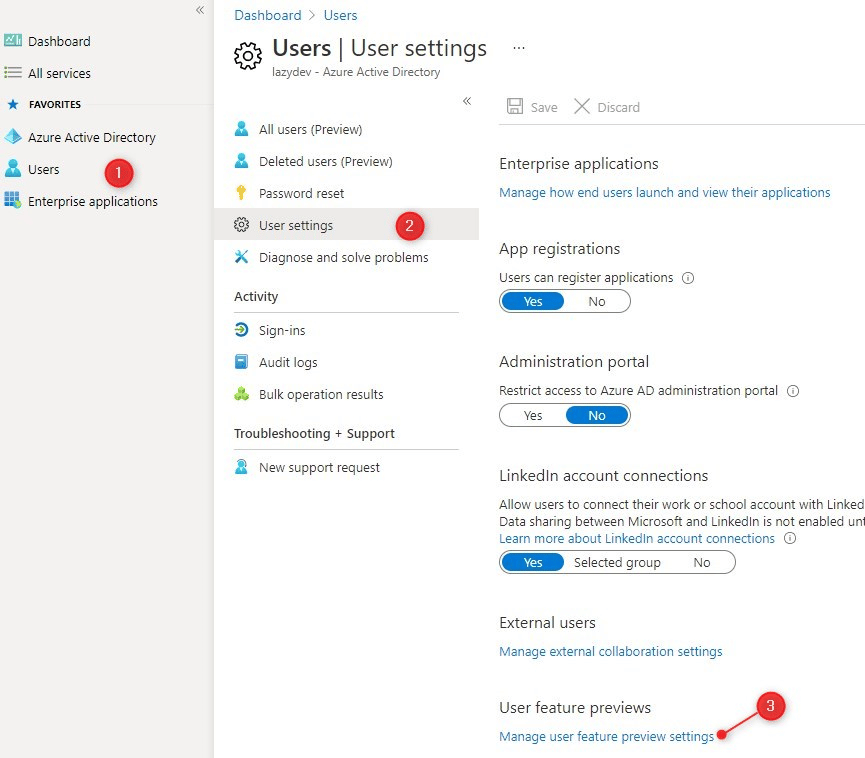Set Users can register applications to No
This screenshot has width=865, height=758.
coord(597,301)
